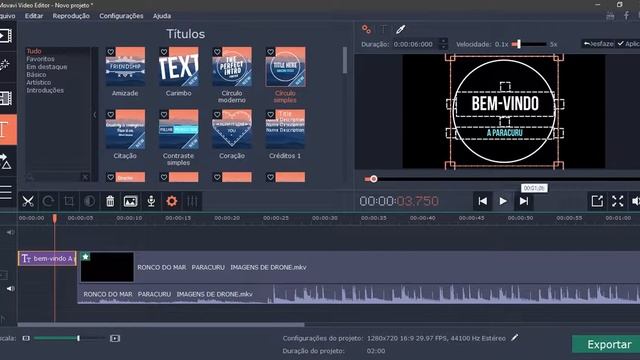Viewport: 640px width, 360px height.
Task: Open the Ajuda menu
Action: (x=162, y=16)
